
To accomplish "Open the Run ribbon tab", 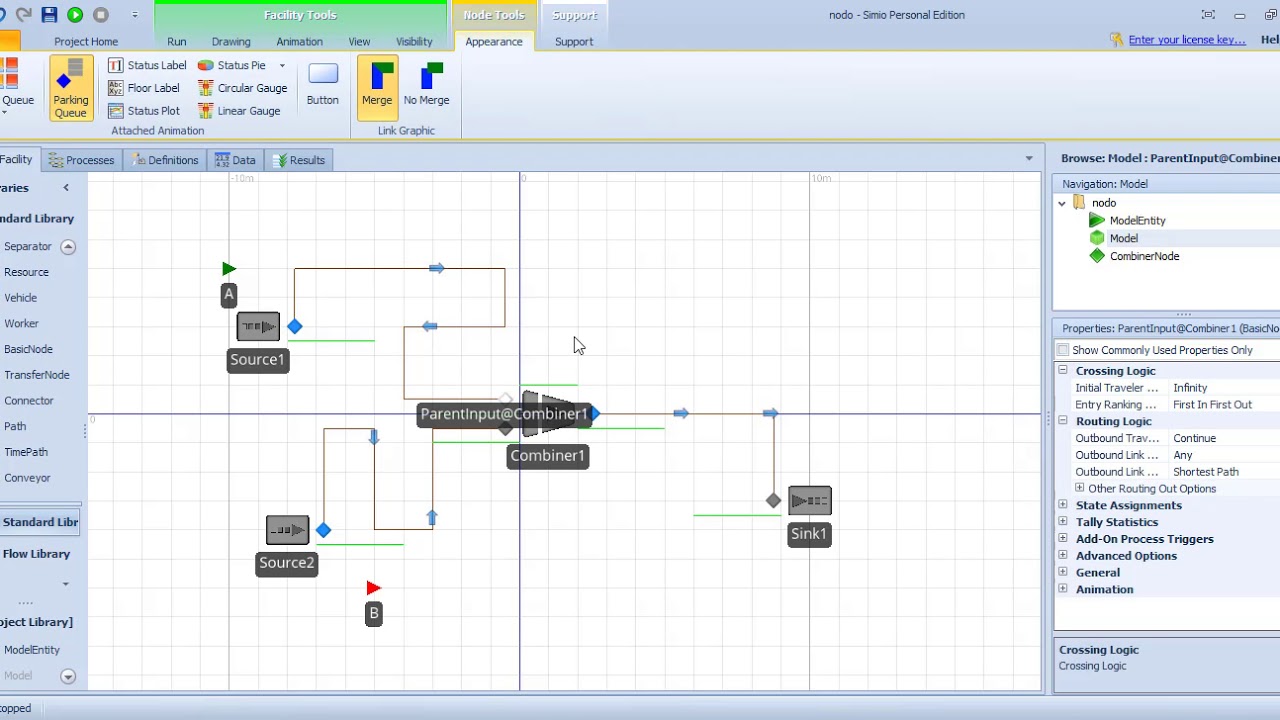I will pyautogui.click(x=177, y=41).
